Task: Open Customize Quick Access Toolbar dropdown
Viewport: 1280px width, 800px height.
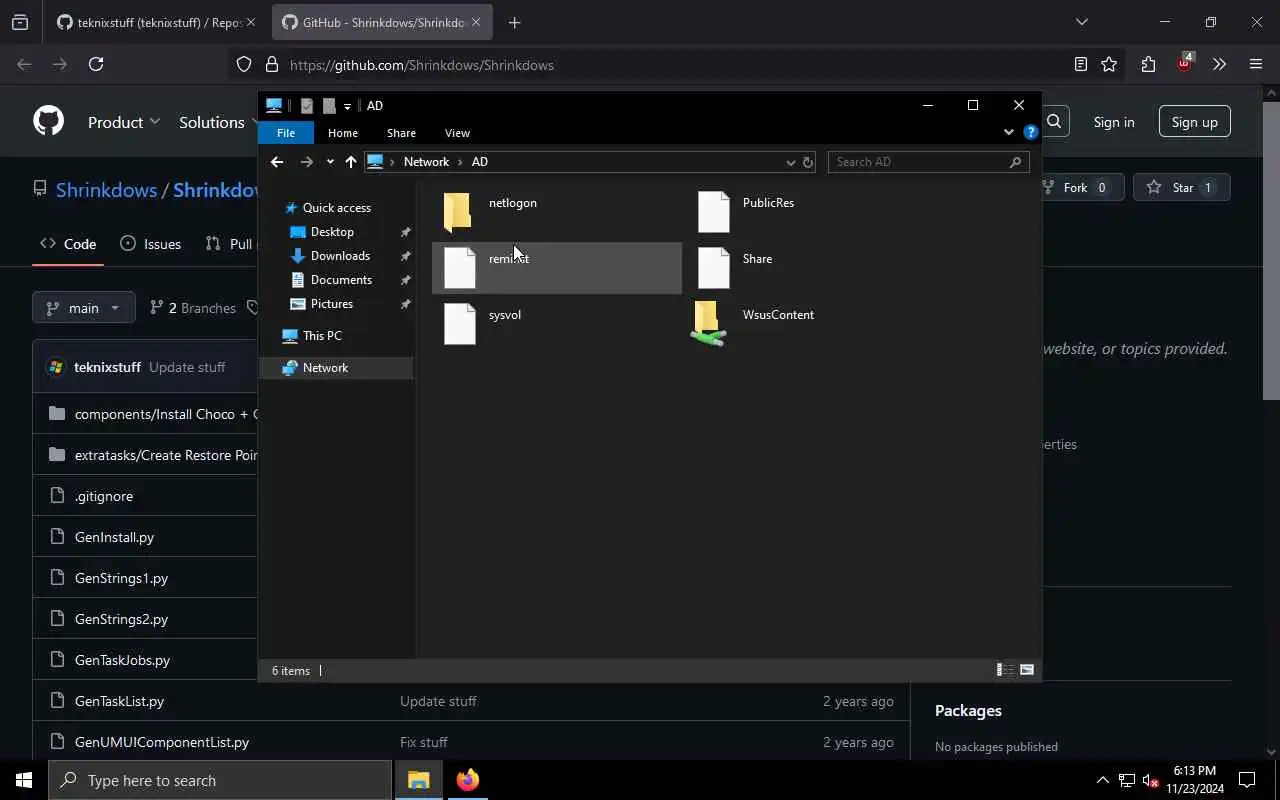Action: click(347, 106)
